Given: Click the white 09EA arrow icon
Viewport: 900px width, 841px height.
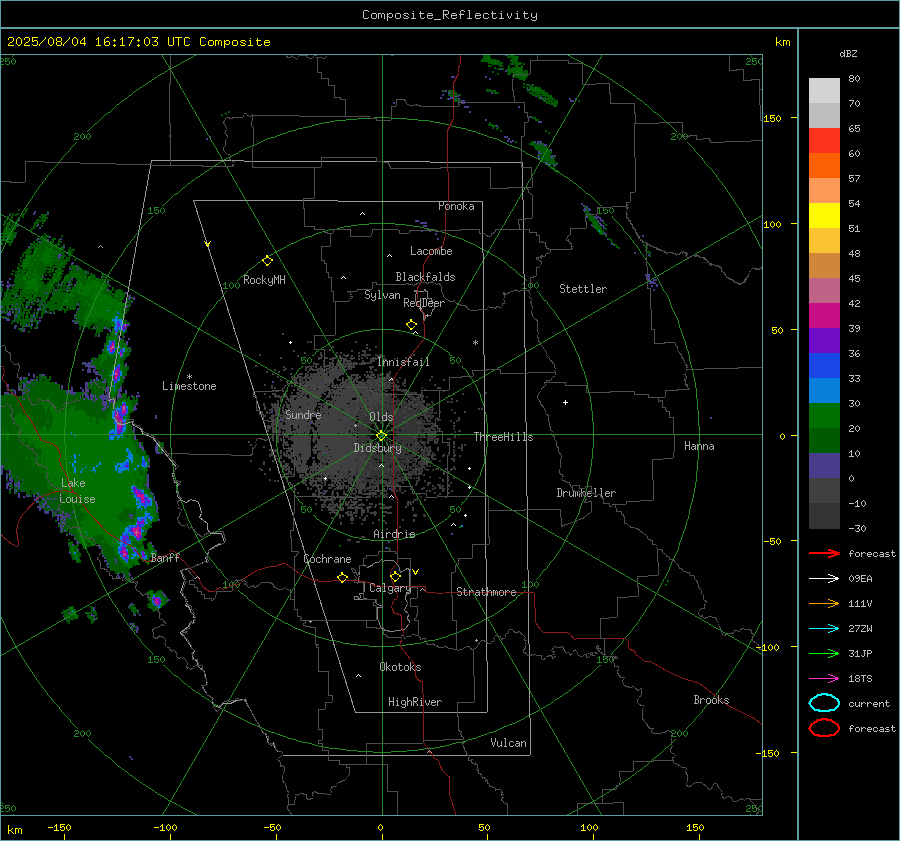Looking at the screenshot, I should coord(824,579).
